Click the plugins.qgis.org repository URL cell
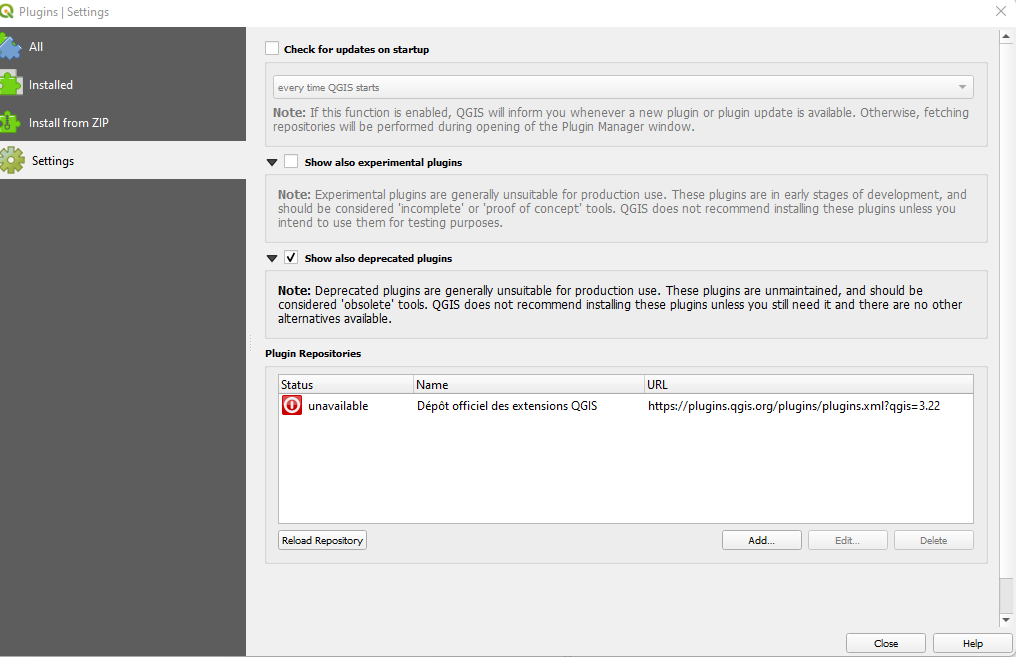 (794, 406)
